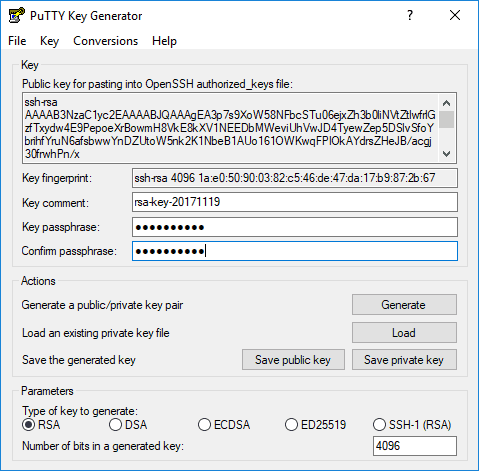Click the public key scrollbar thumb
This screenshot has height=471, width=479.
pos(446,120)
